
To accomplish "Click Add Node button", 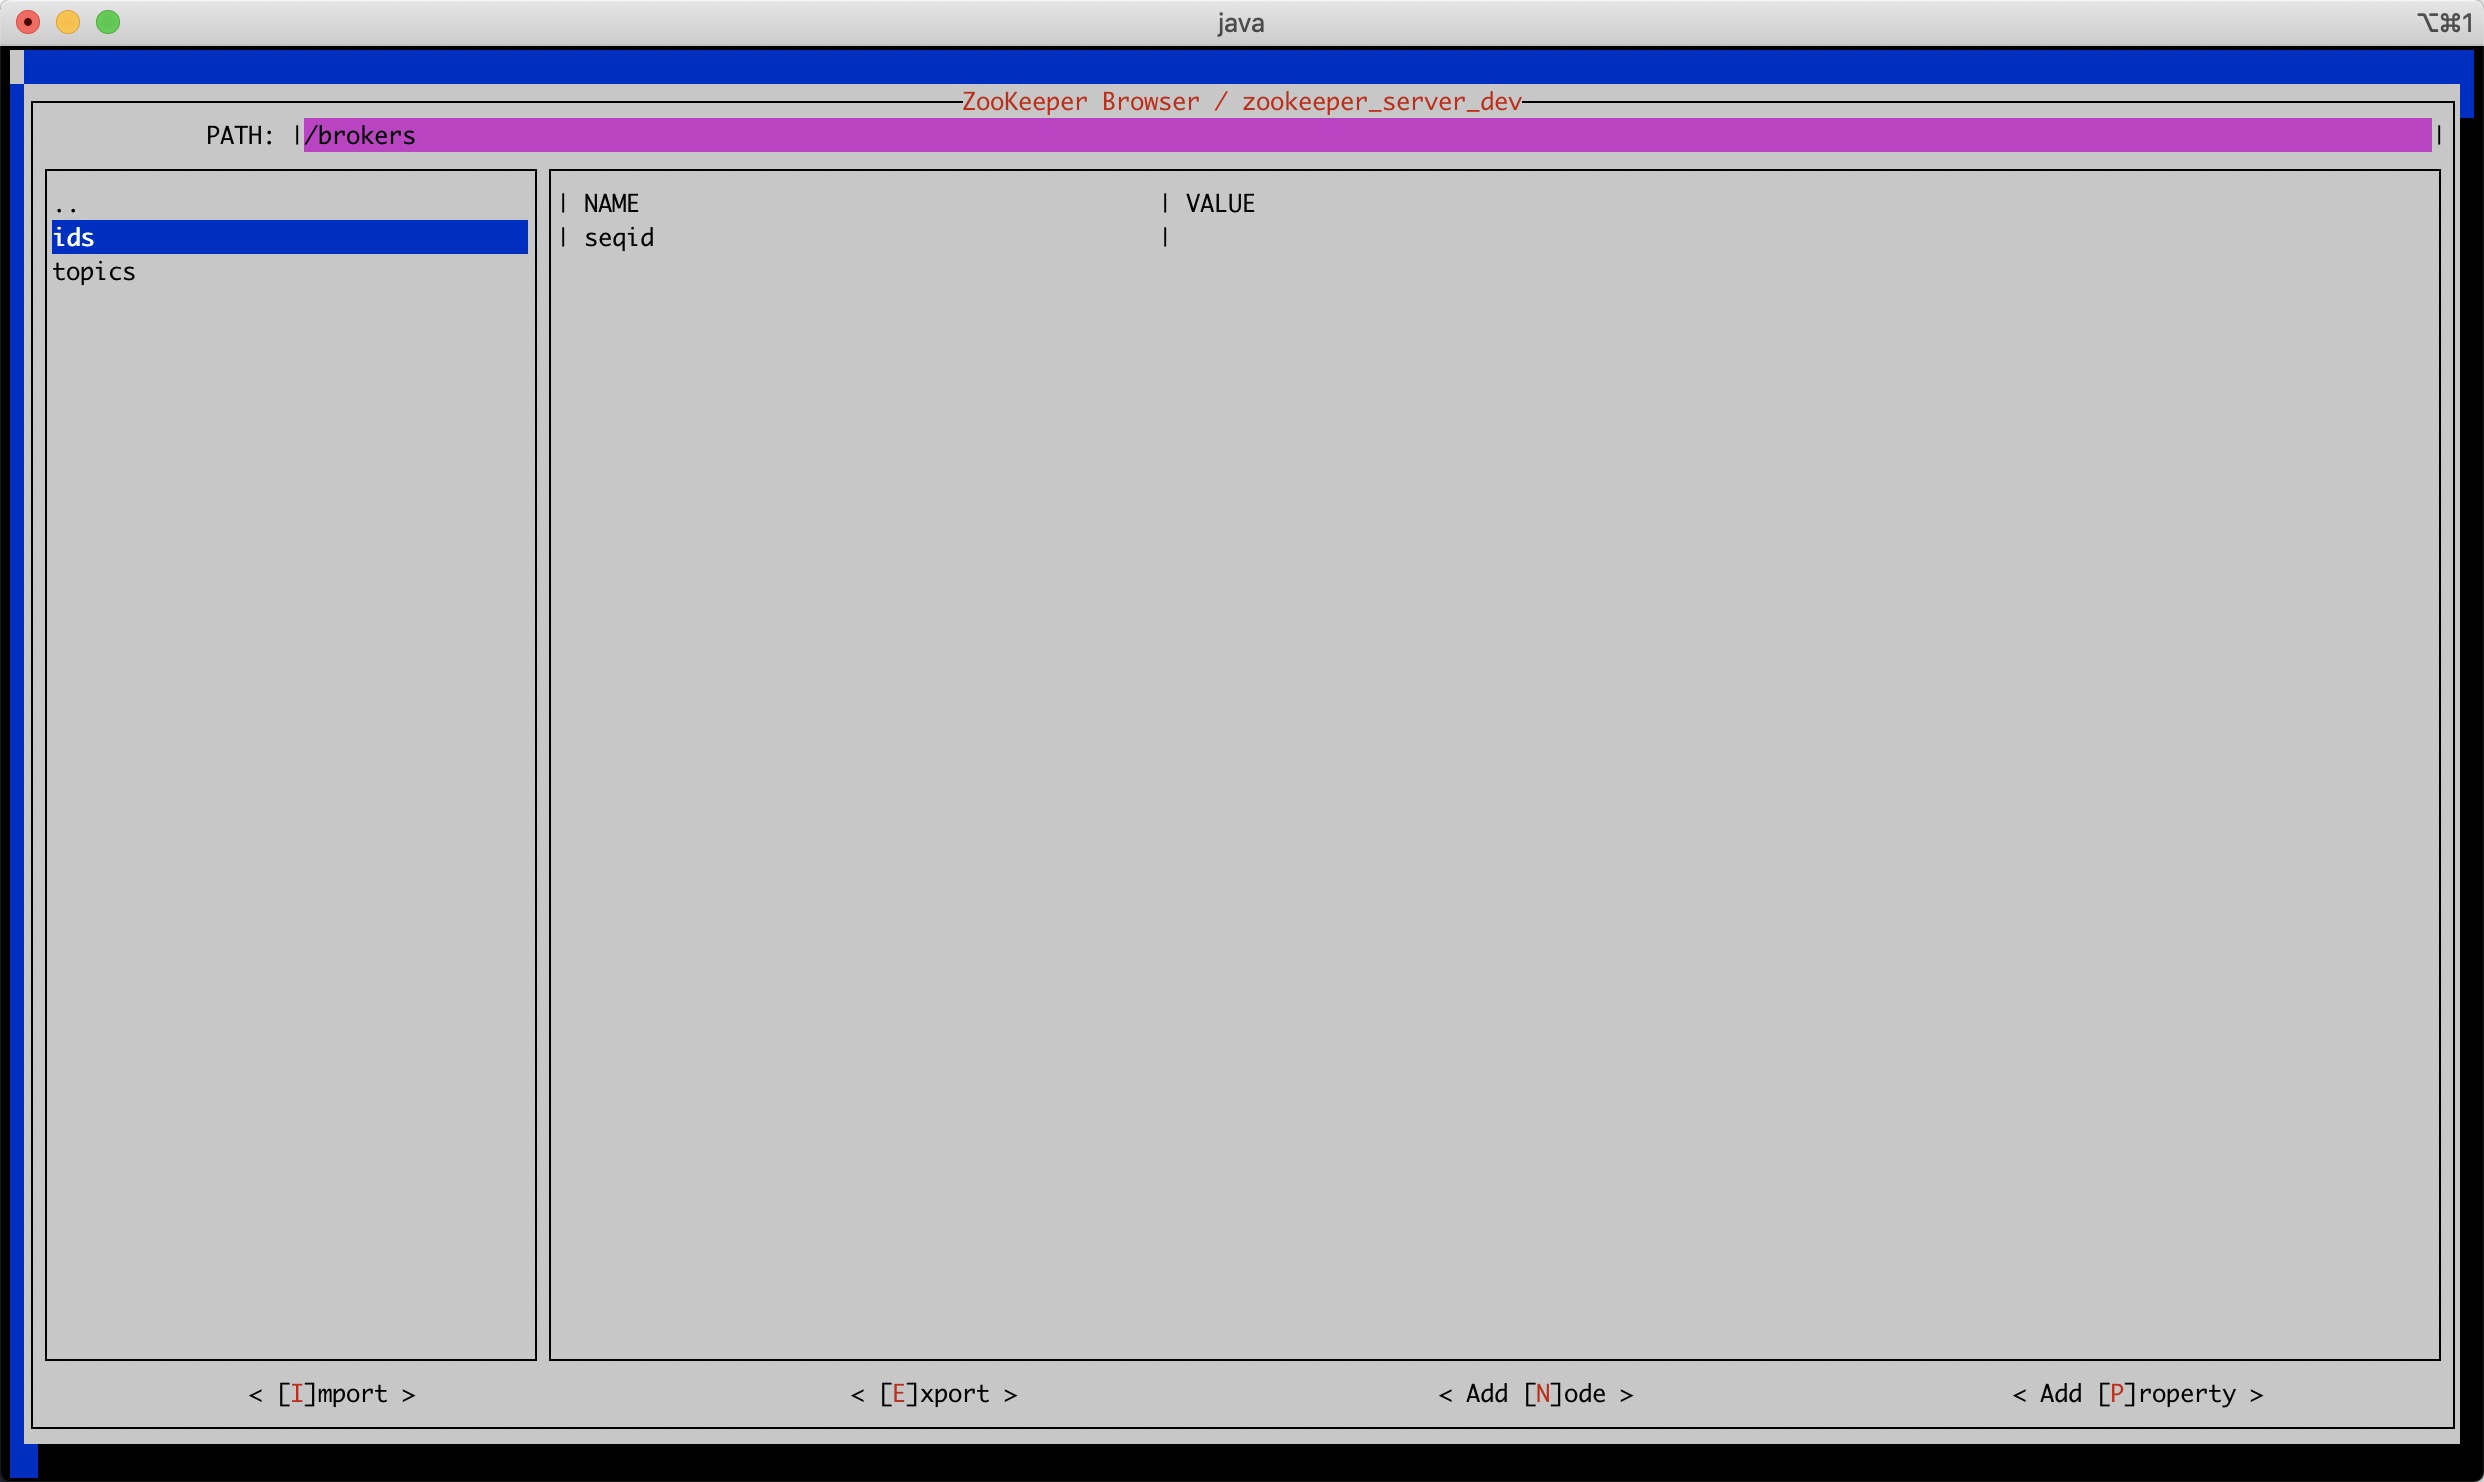I will point(1536,1394).
